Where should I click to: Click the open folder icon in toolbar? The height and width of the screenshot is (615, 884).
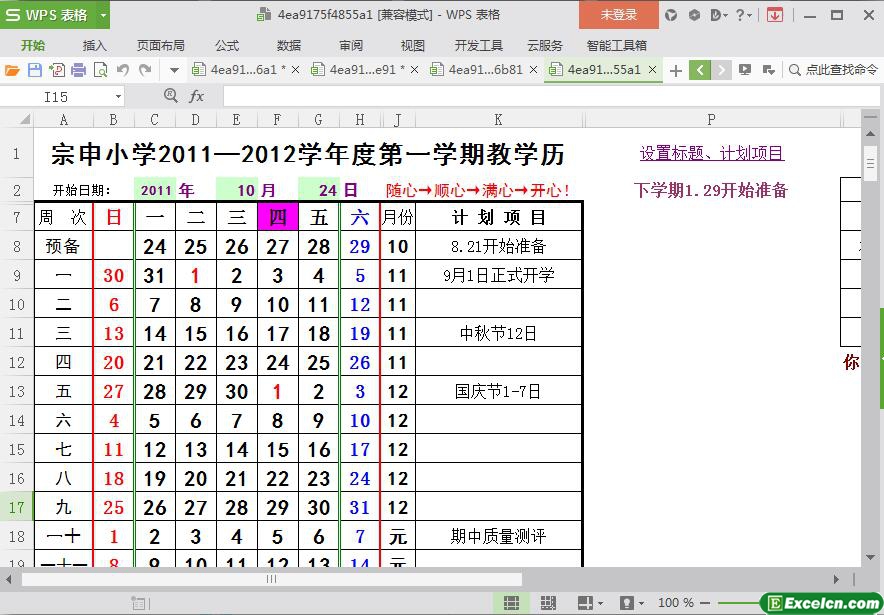tap(12, 70)
